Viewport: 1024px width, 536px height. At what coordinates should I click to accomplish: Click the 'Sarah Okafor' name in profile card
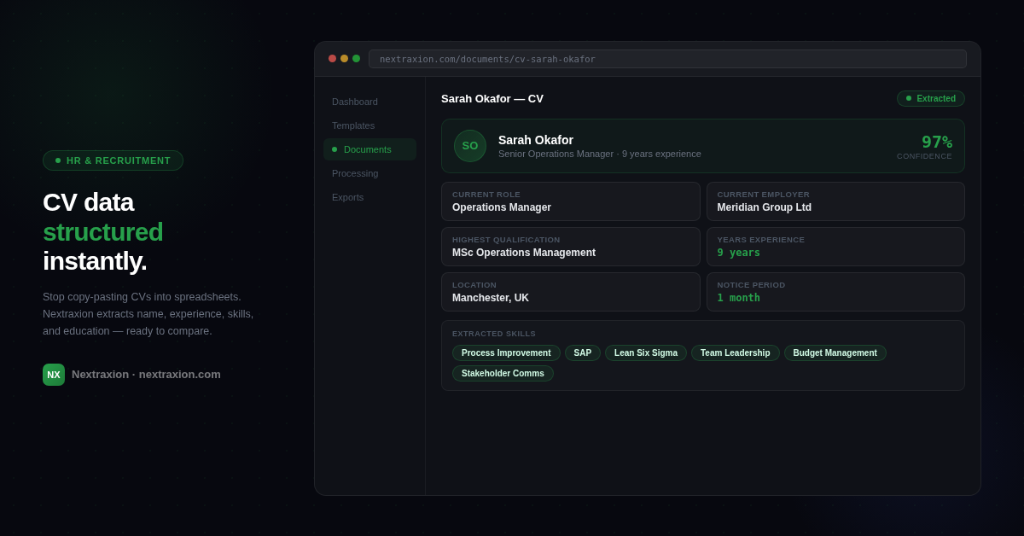[x=536, y=140]
